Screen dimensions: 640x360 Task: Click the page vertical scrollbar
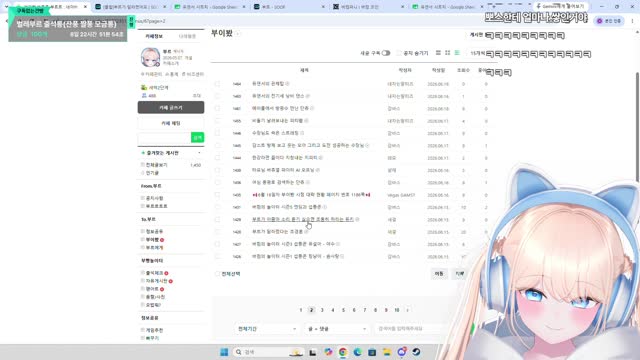point(638,127)
